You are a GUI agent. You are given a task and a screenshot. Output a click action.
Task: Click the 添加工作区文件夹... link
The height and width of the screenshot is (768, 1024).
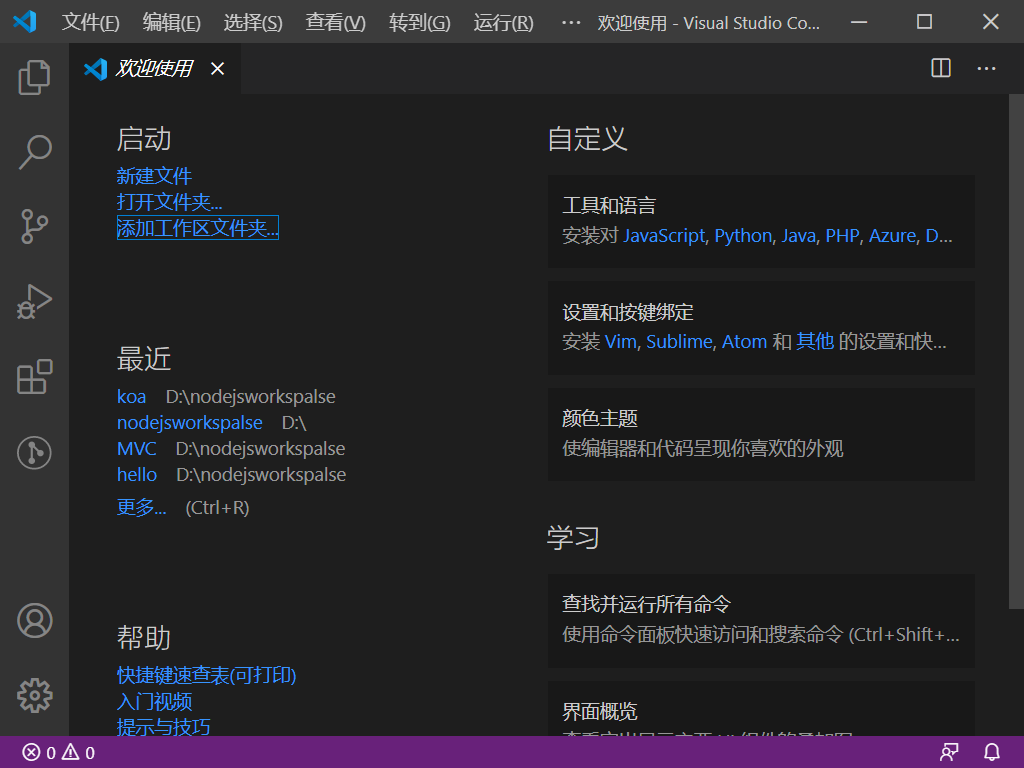coord(198,228)
